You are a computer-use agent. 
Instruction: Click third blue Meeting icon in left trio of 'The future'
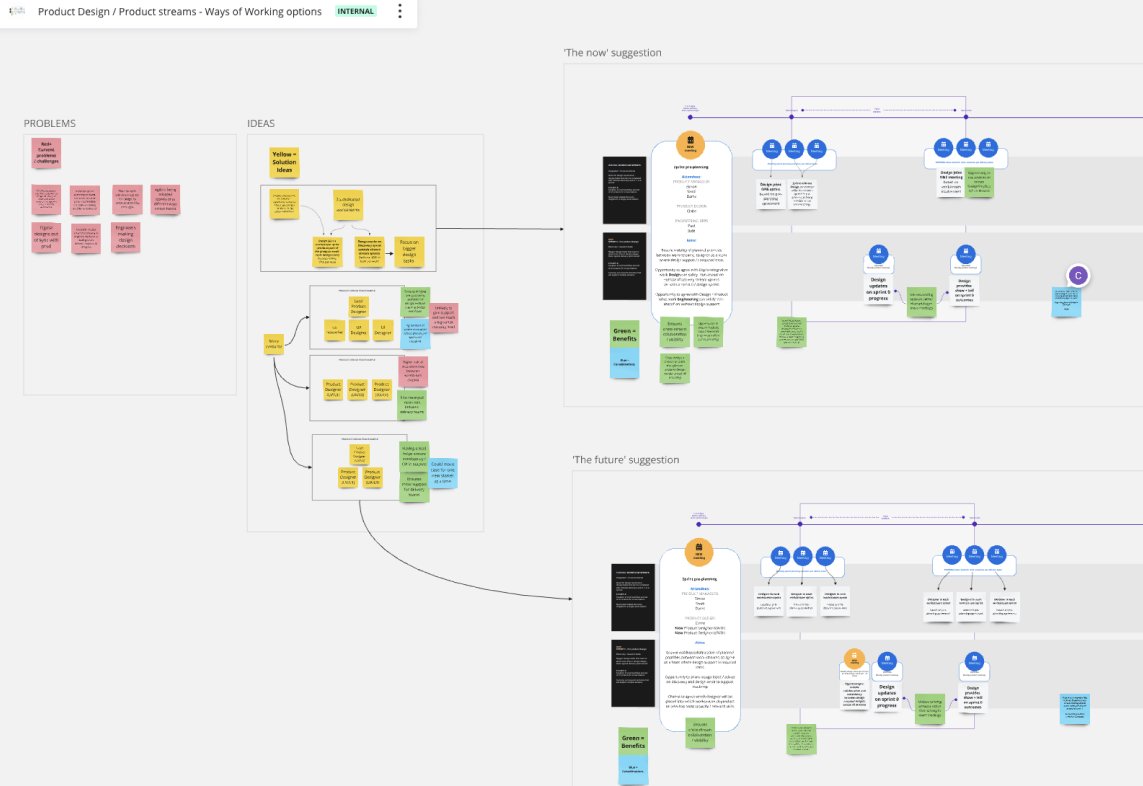pyautogui.click(x=825, y=556)
